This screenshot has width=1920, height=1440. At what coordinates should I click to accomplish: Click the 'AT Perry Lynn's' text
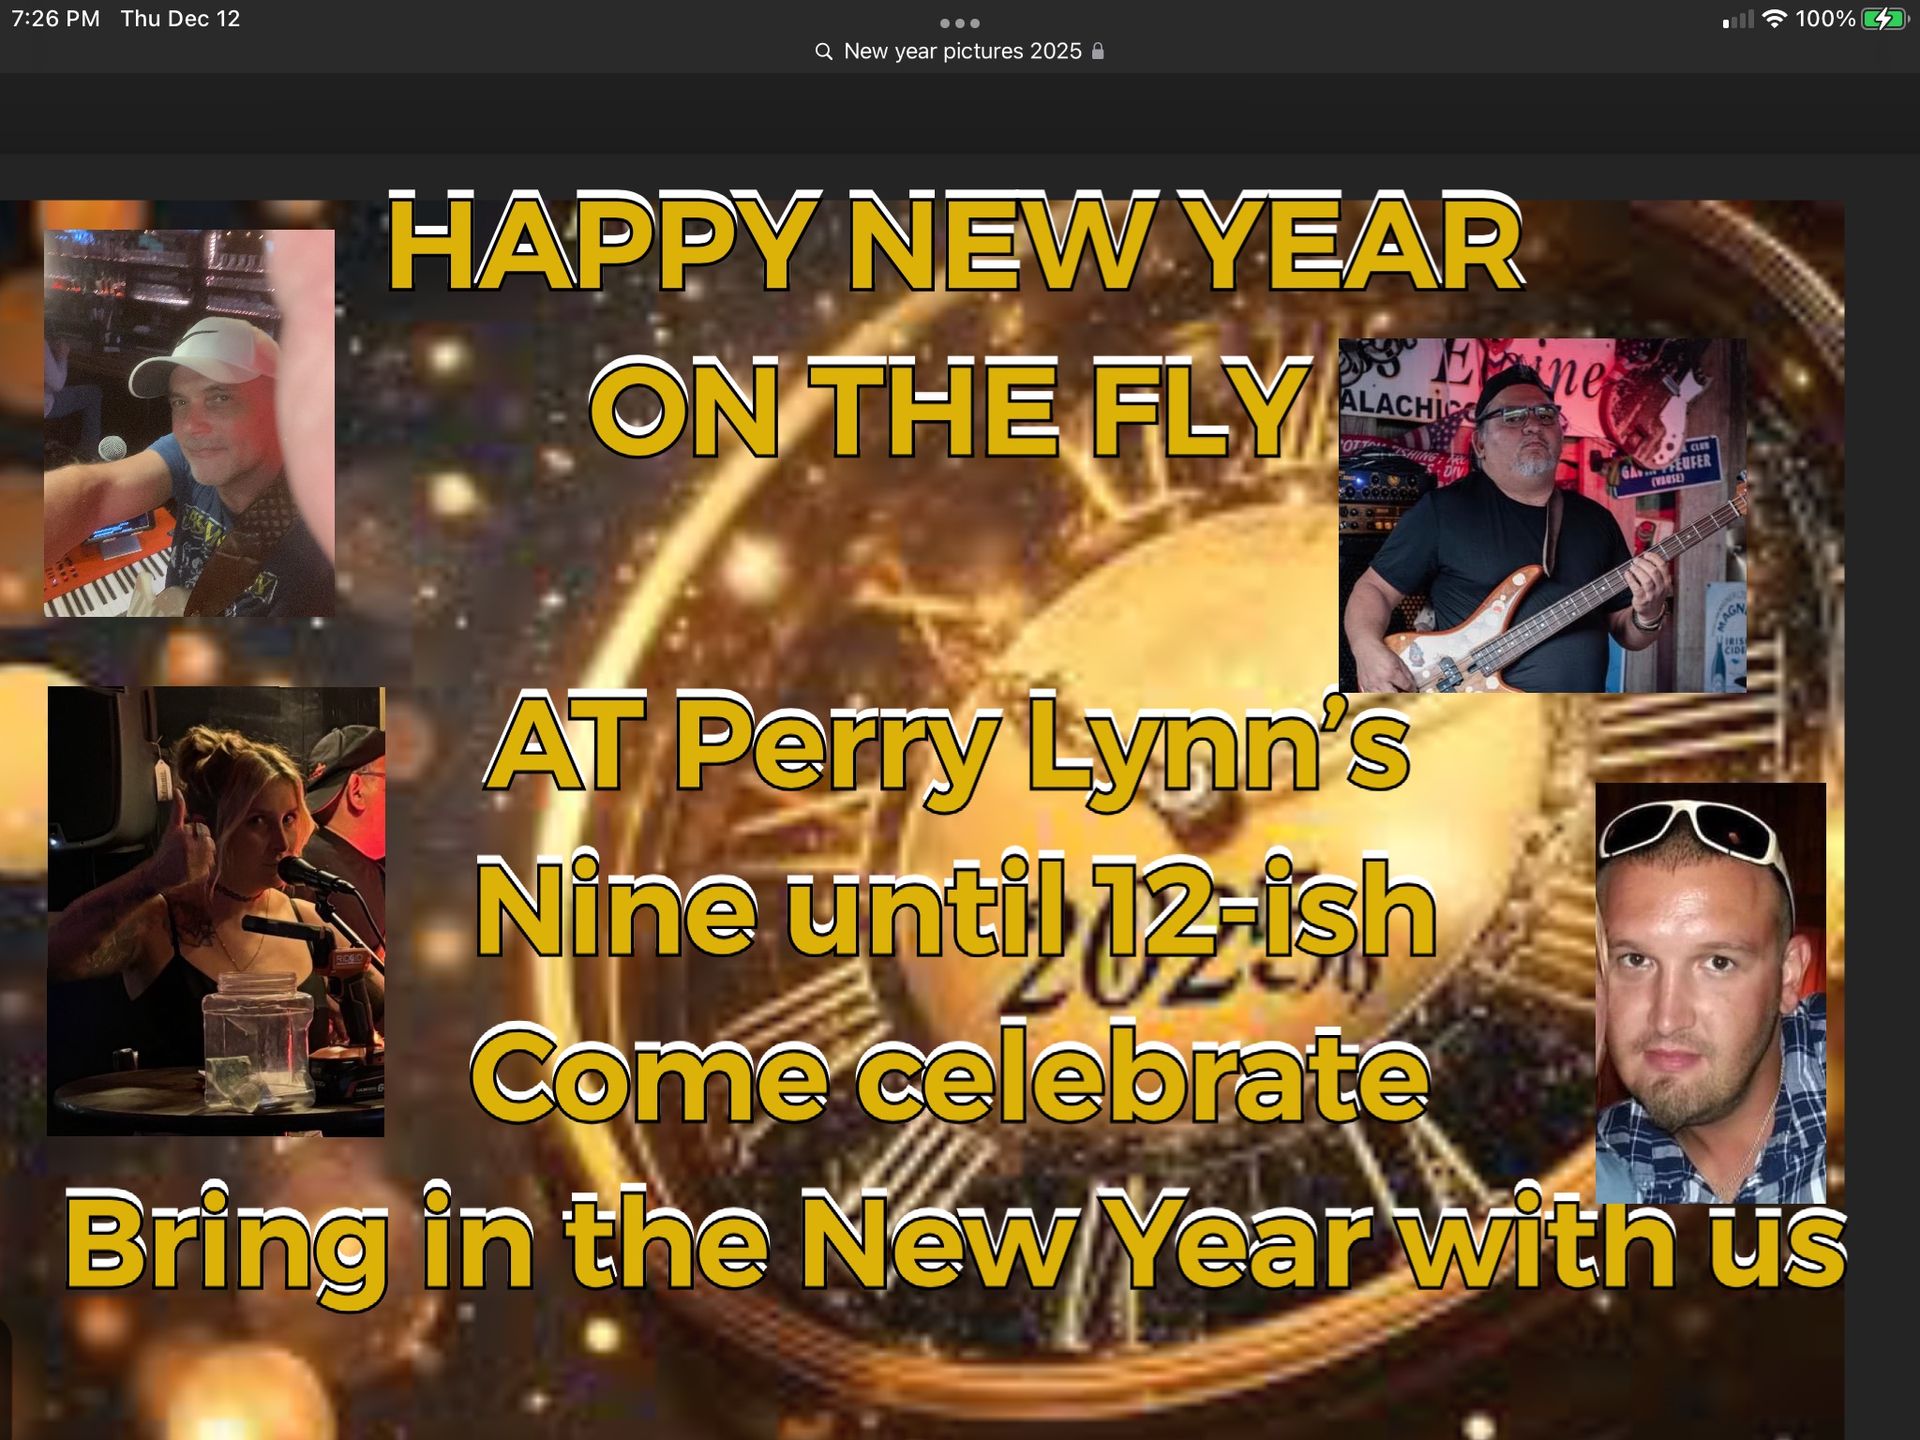pos(948,745)
